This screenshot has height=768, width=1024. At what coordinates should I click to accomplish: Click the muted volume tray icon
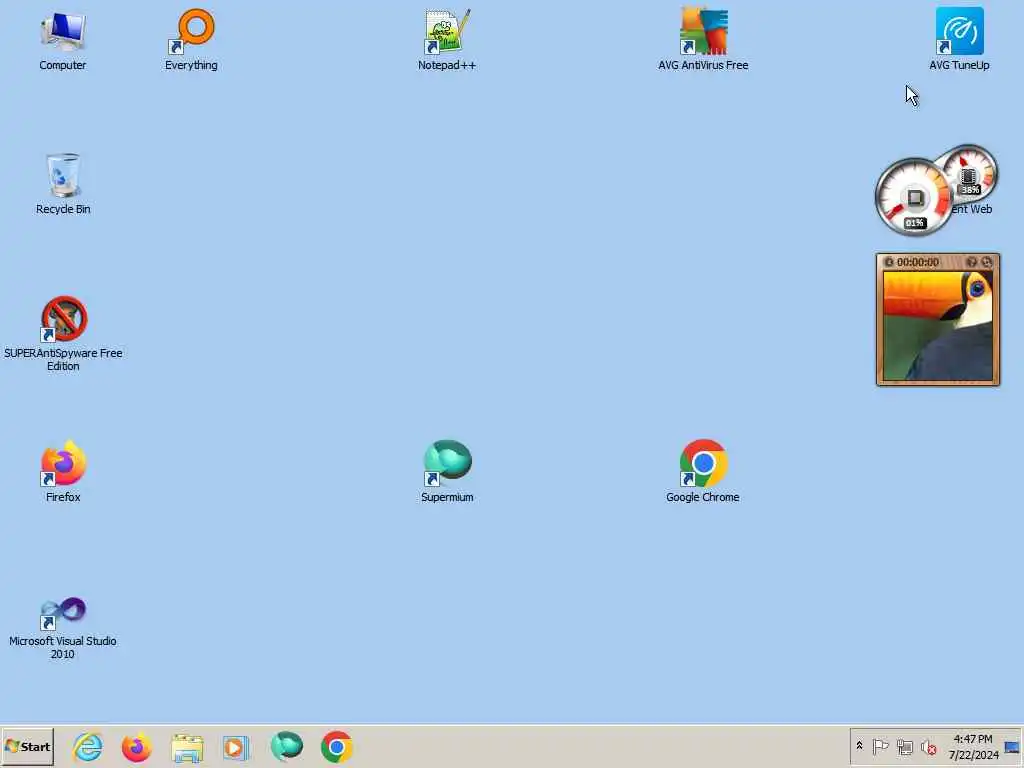pyautogui.click(x=928, y=746)
